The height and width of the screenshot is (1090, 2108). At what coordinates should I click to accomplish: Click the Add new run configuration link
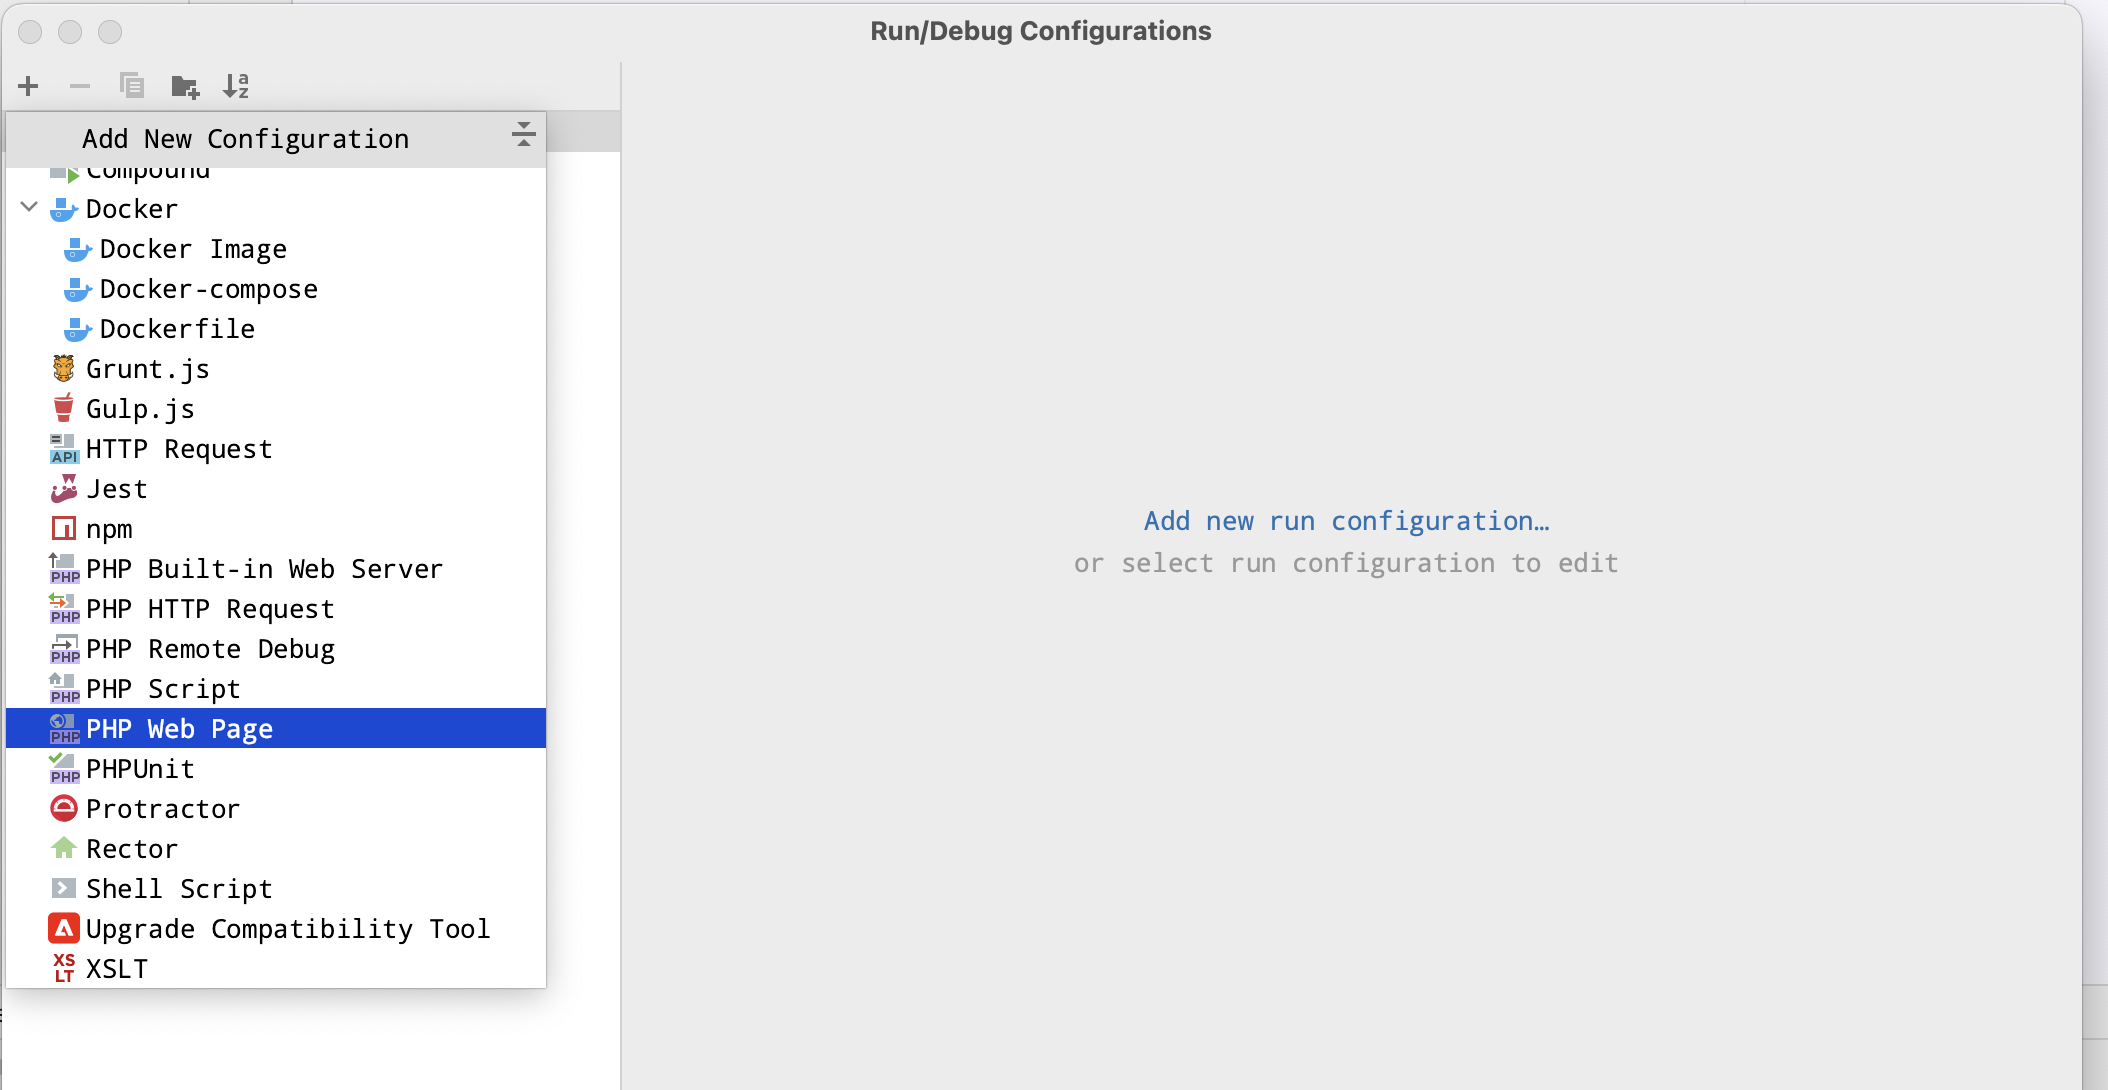1348,520
